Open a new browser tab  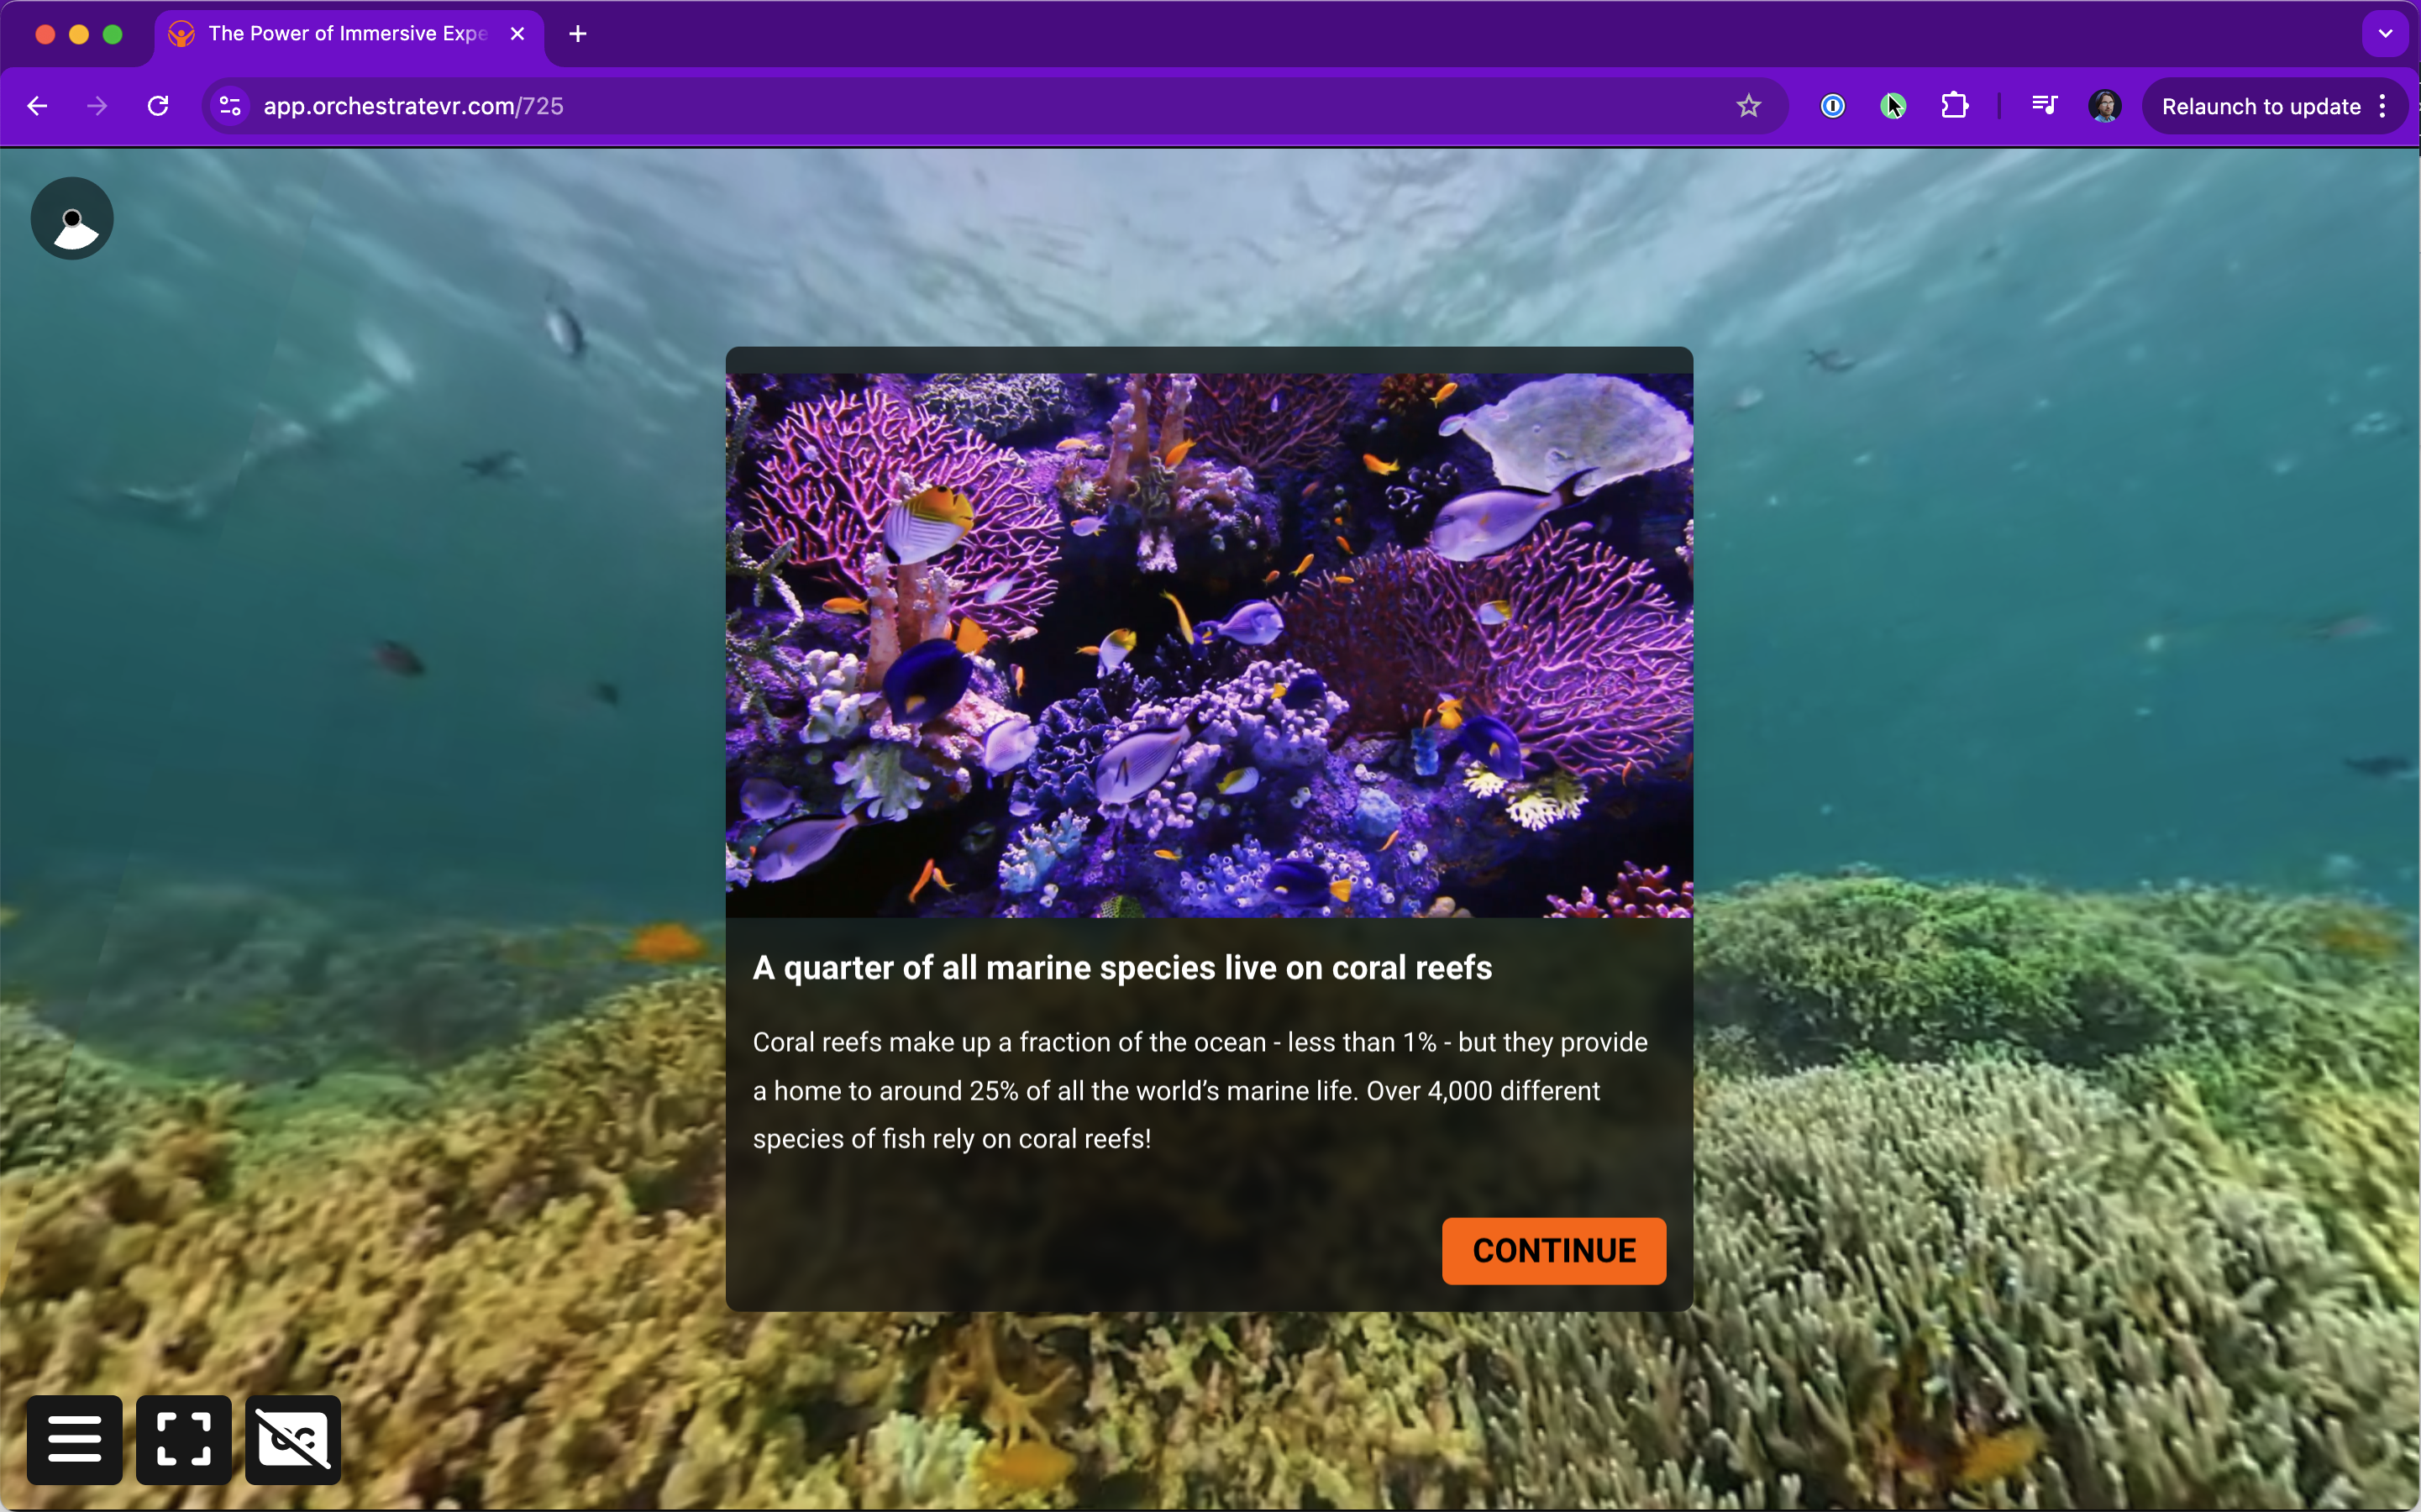click(577, 34)
